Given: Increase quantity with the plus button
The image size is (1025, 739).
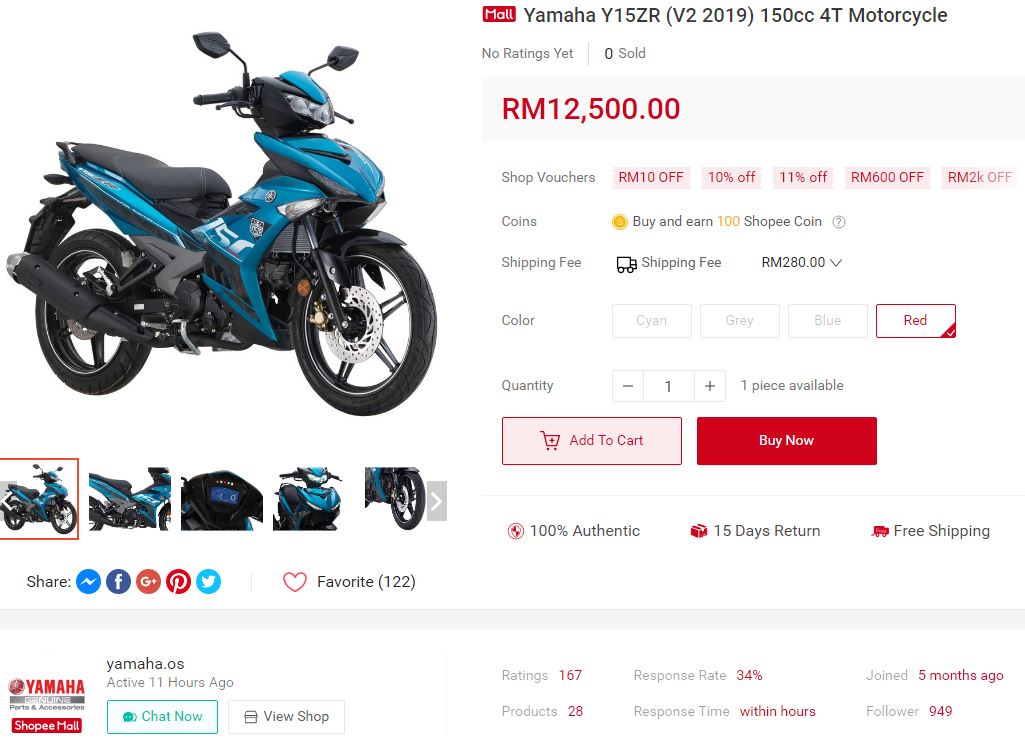Looking at the screenshot, I should point(710,386).
